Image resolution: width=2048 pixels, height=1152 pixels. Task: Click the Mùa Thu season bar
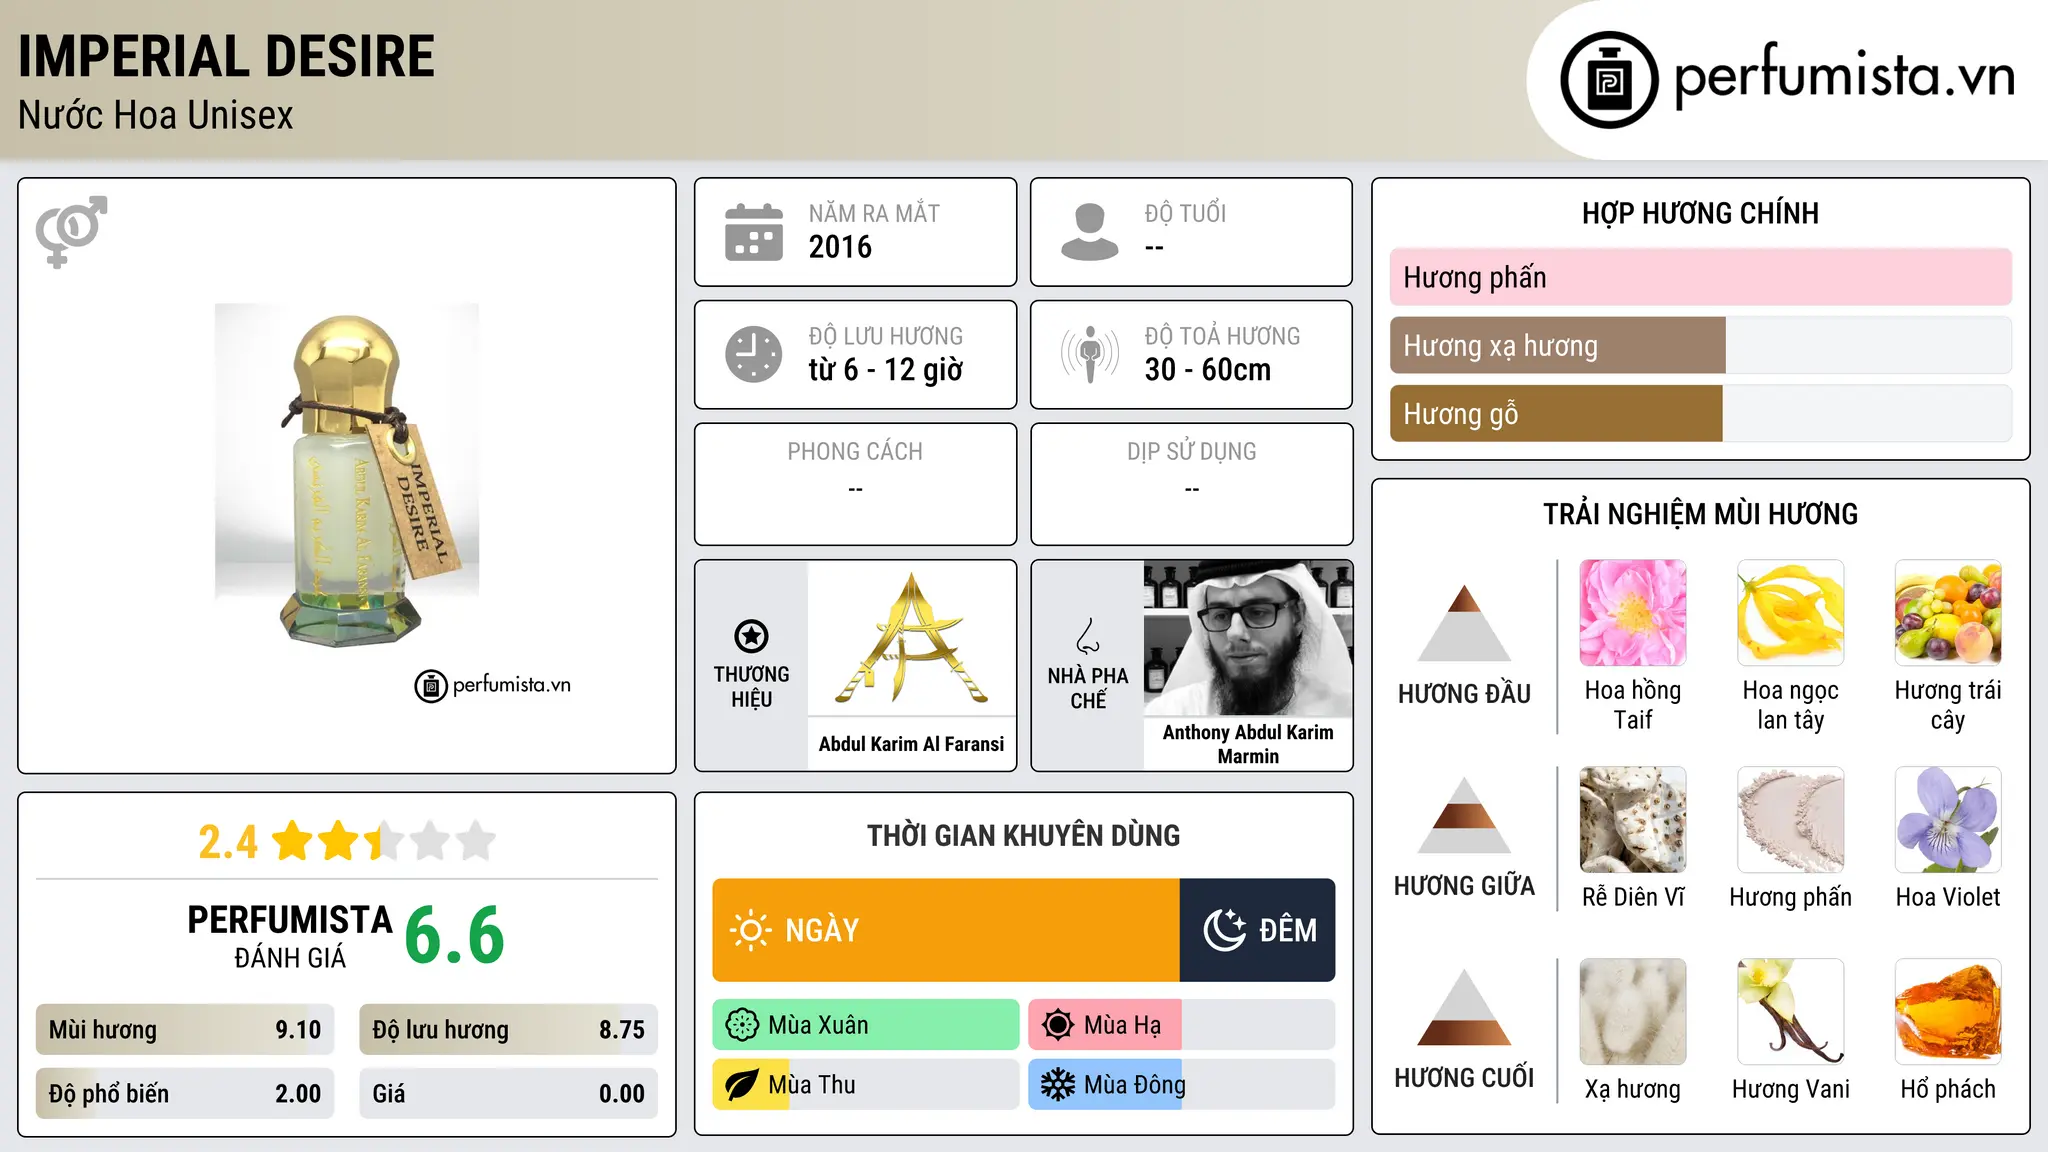[866, 1085]
